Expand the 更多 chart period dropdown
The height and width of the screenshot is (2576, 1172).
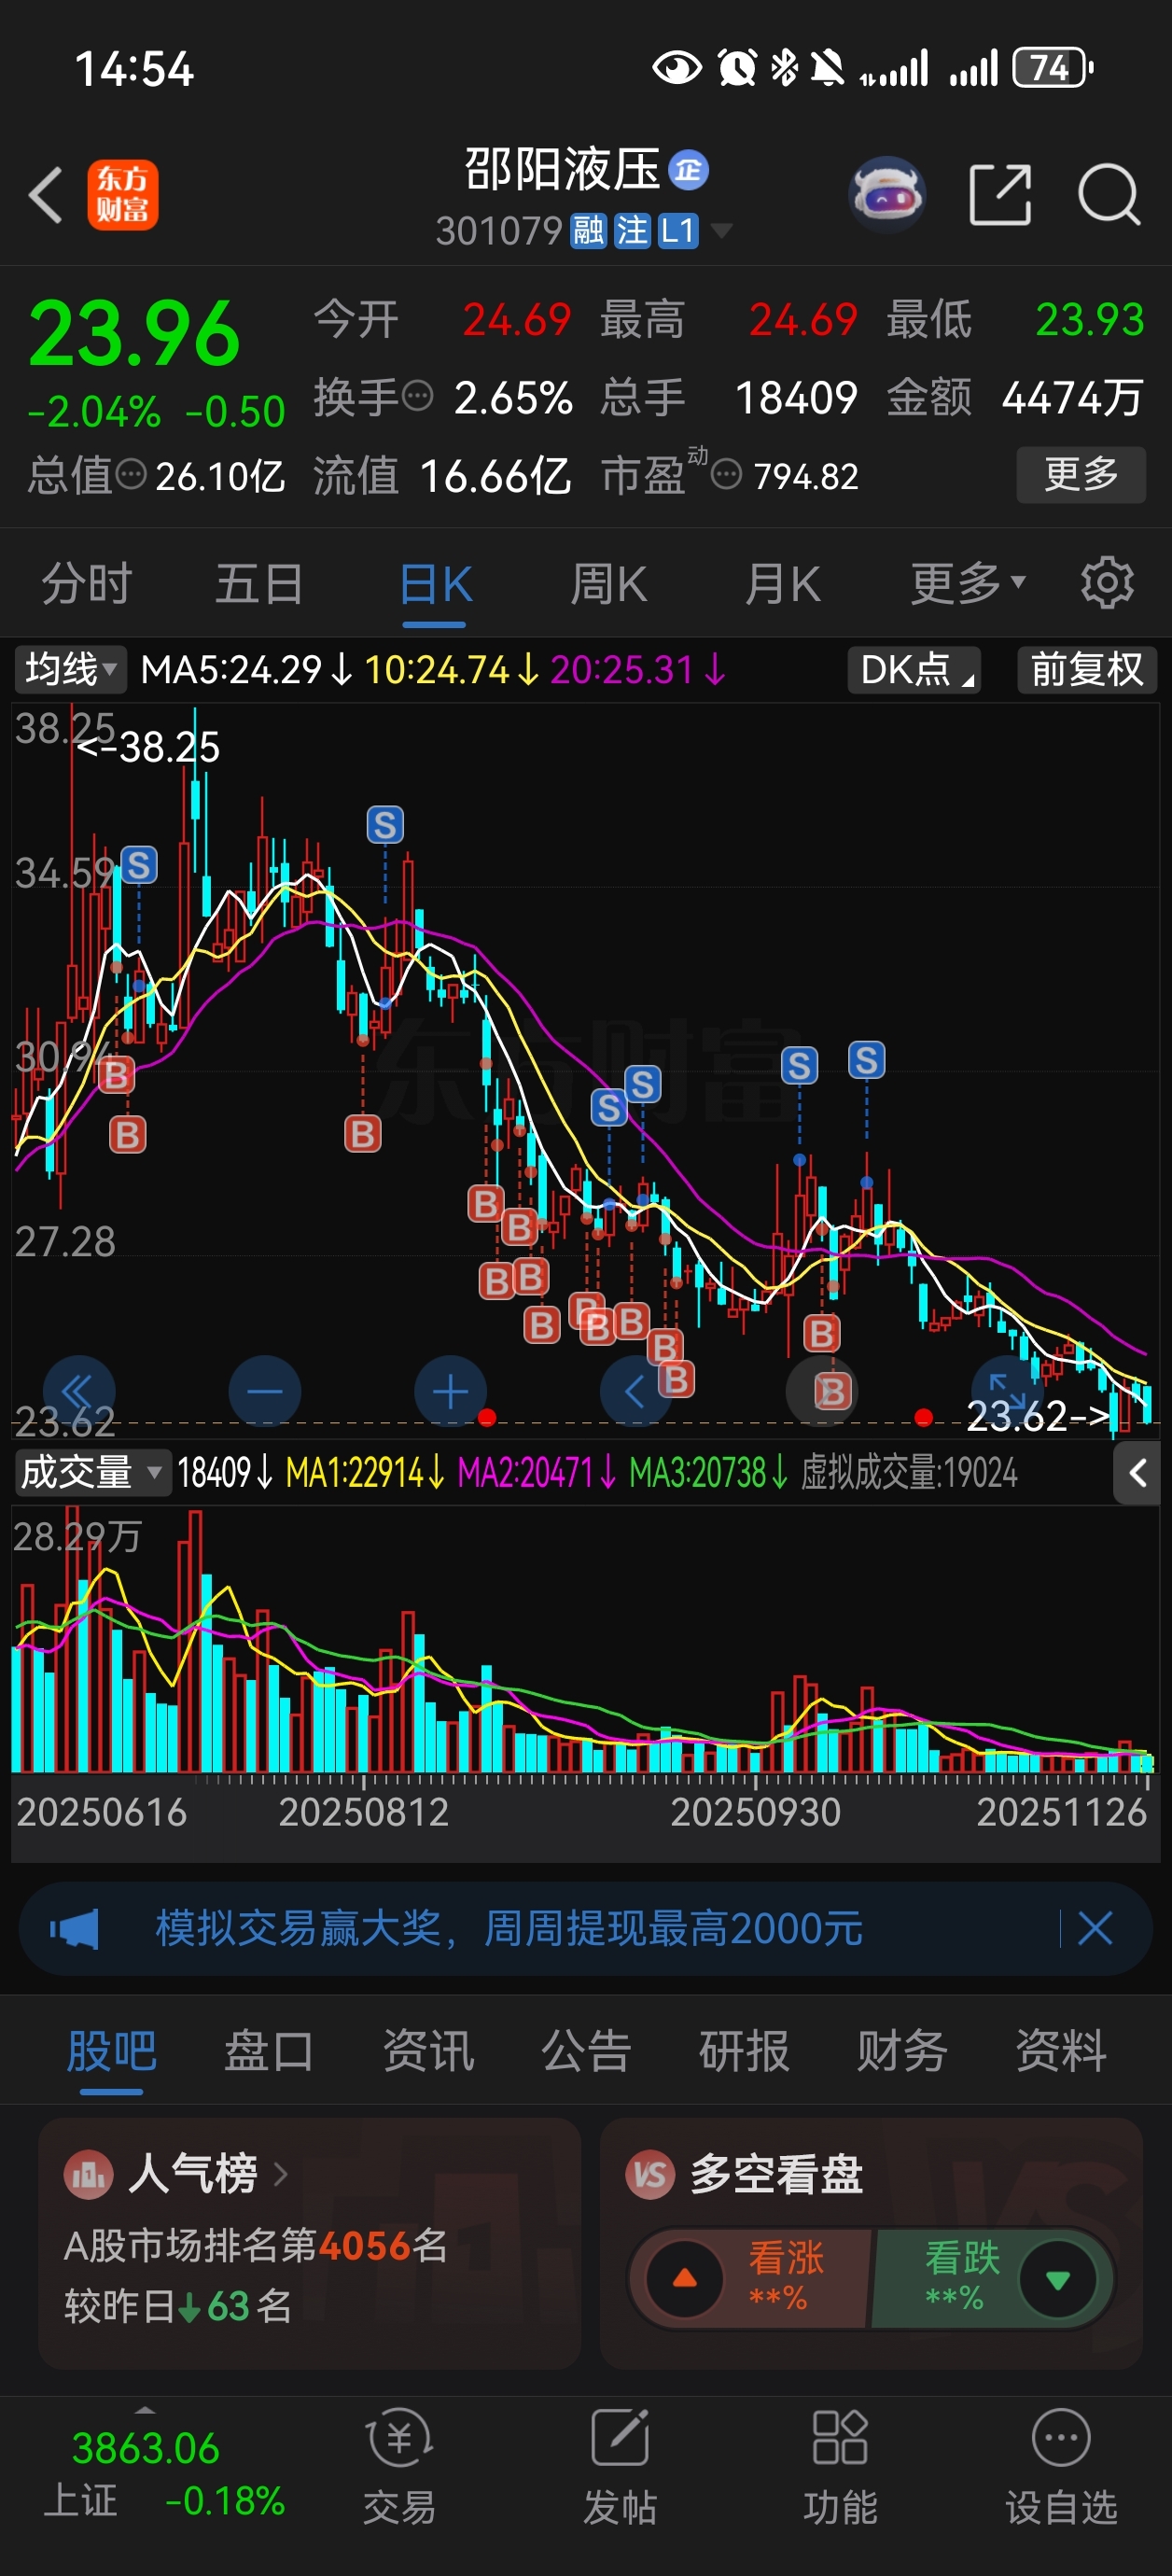tap(967, 583)
